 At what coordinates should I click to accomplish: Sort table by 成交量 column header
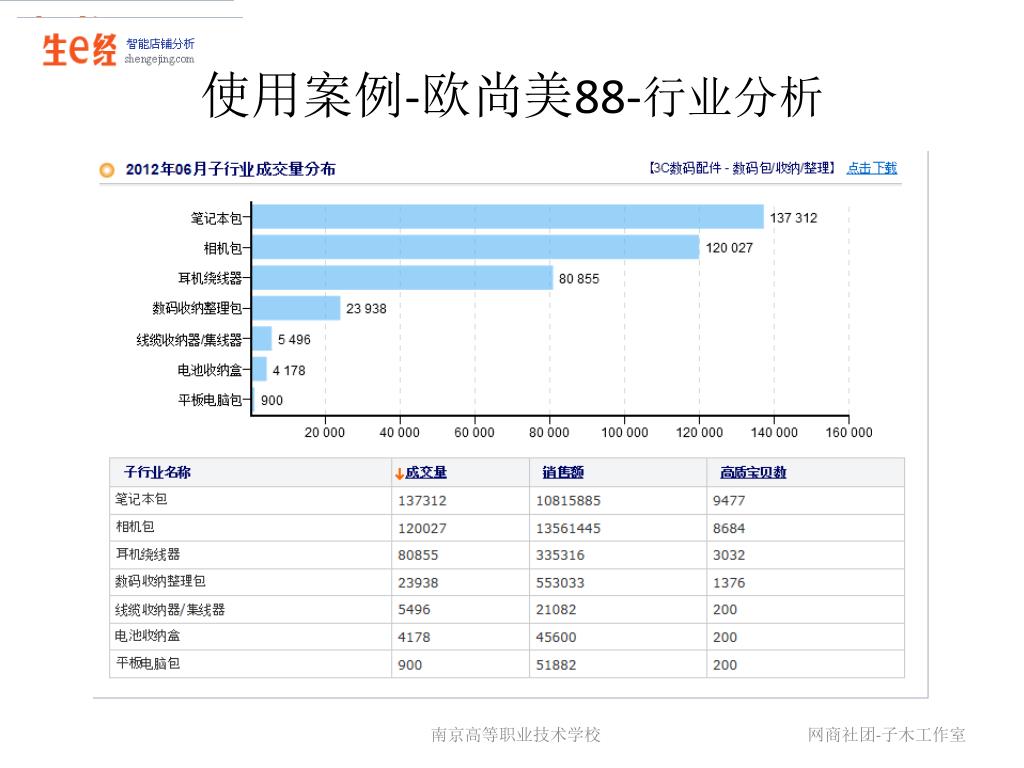426,472
